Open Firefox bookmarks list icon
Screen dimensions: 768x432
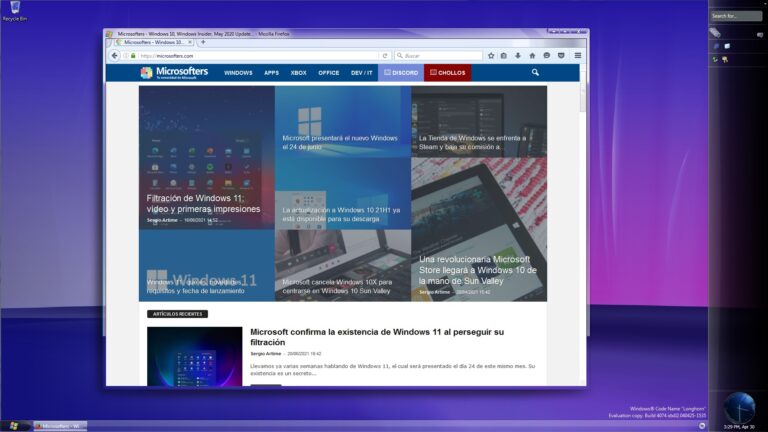point(504,56)
